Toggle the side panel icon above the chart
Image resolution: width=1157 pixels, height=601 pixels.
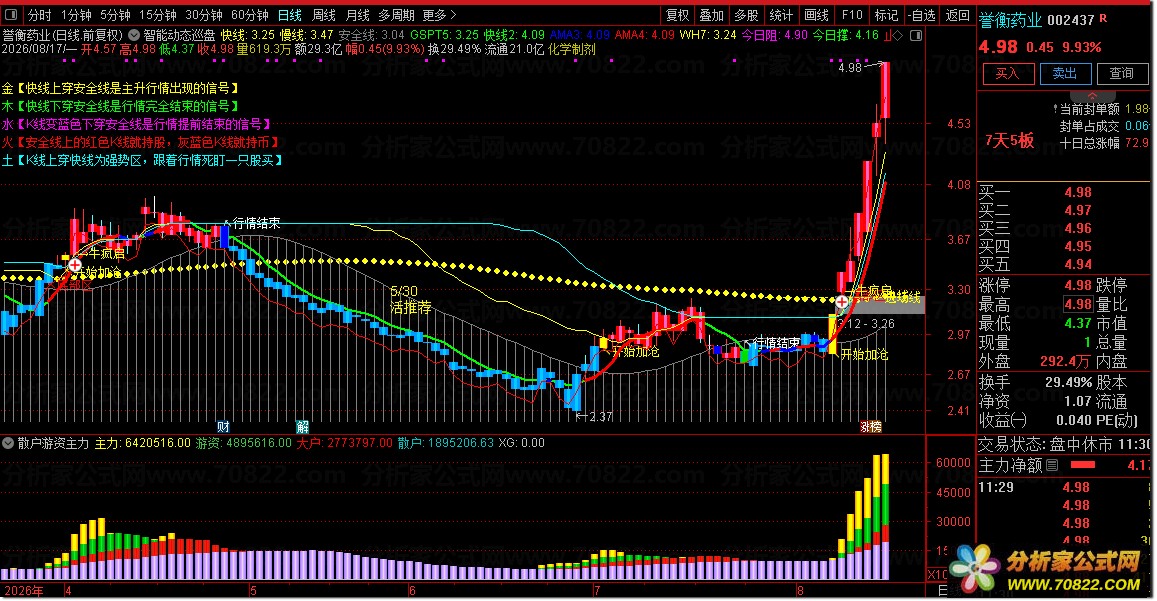916,35
